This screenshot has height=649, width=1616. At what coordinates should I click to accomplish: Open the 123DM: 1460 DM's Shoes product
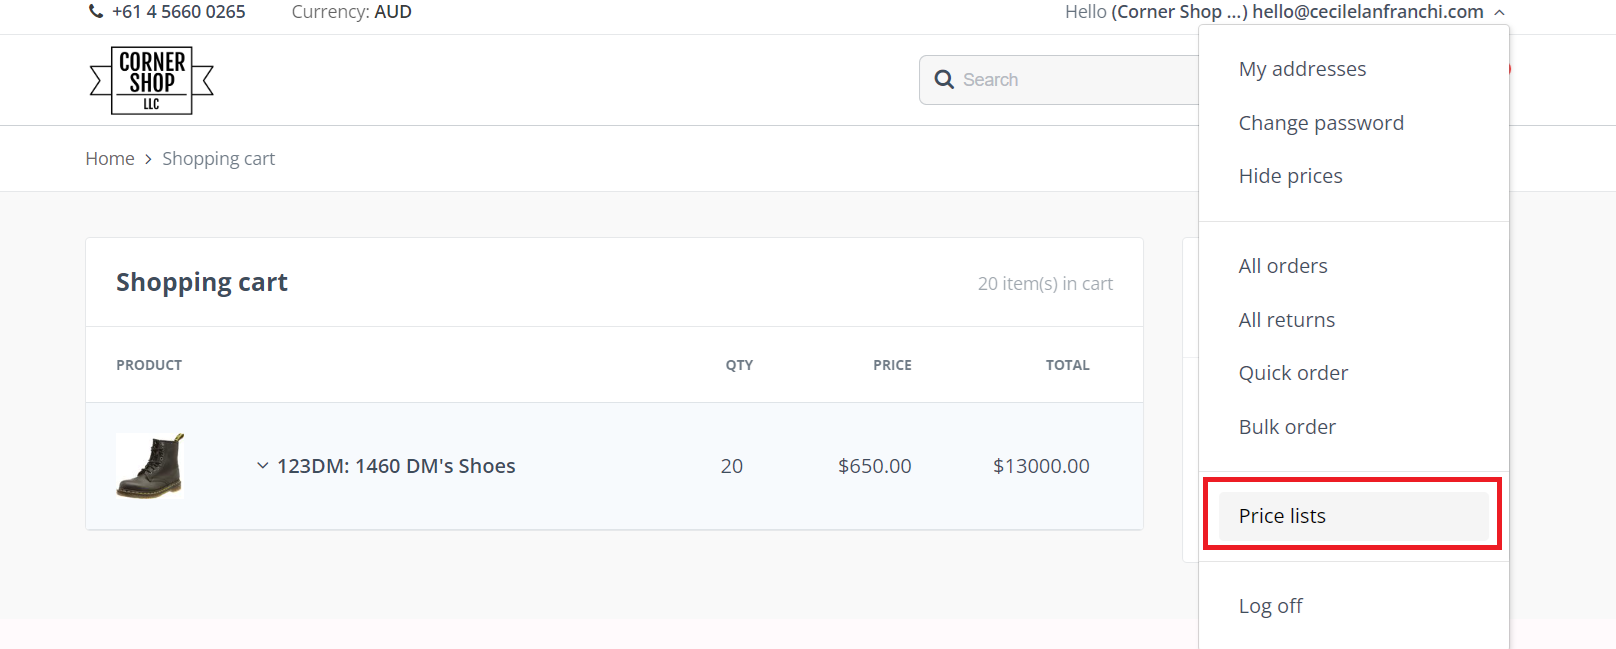[396, 466]
